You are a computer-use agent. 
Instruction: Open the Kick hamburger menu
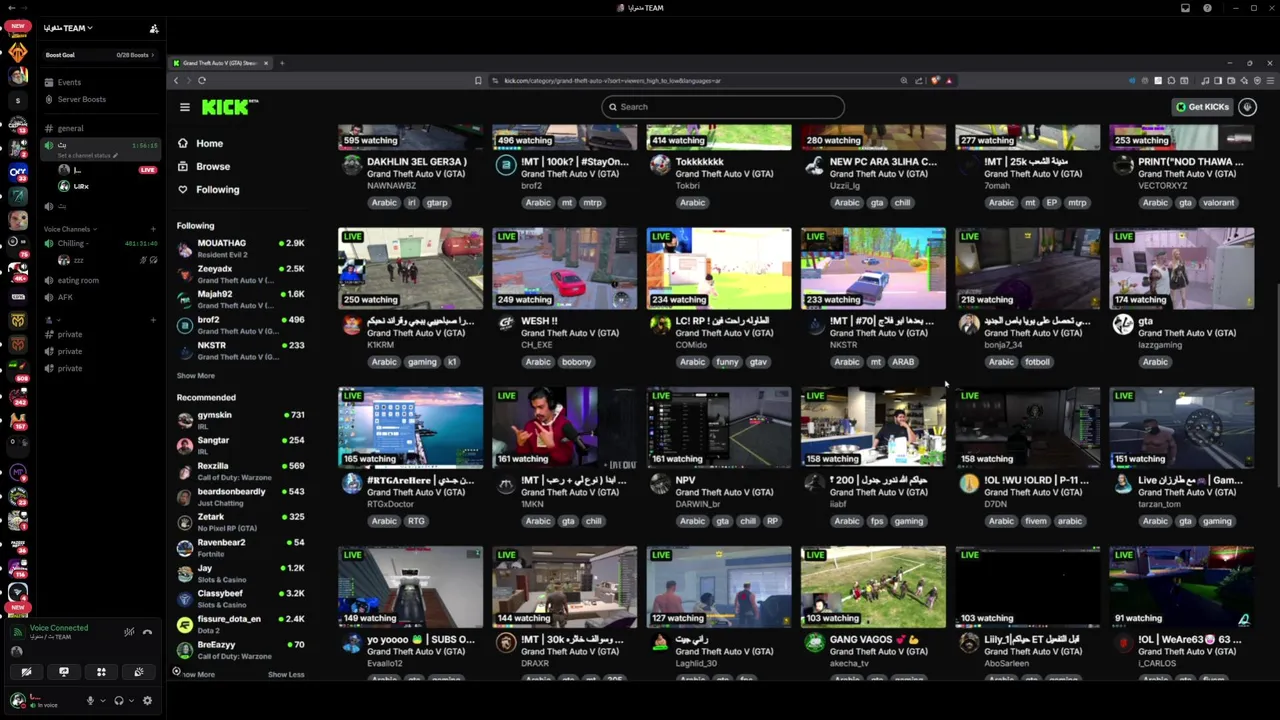[184, 107]
